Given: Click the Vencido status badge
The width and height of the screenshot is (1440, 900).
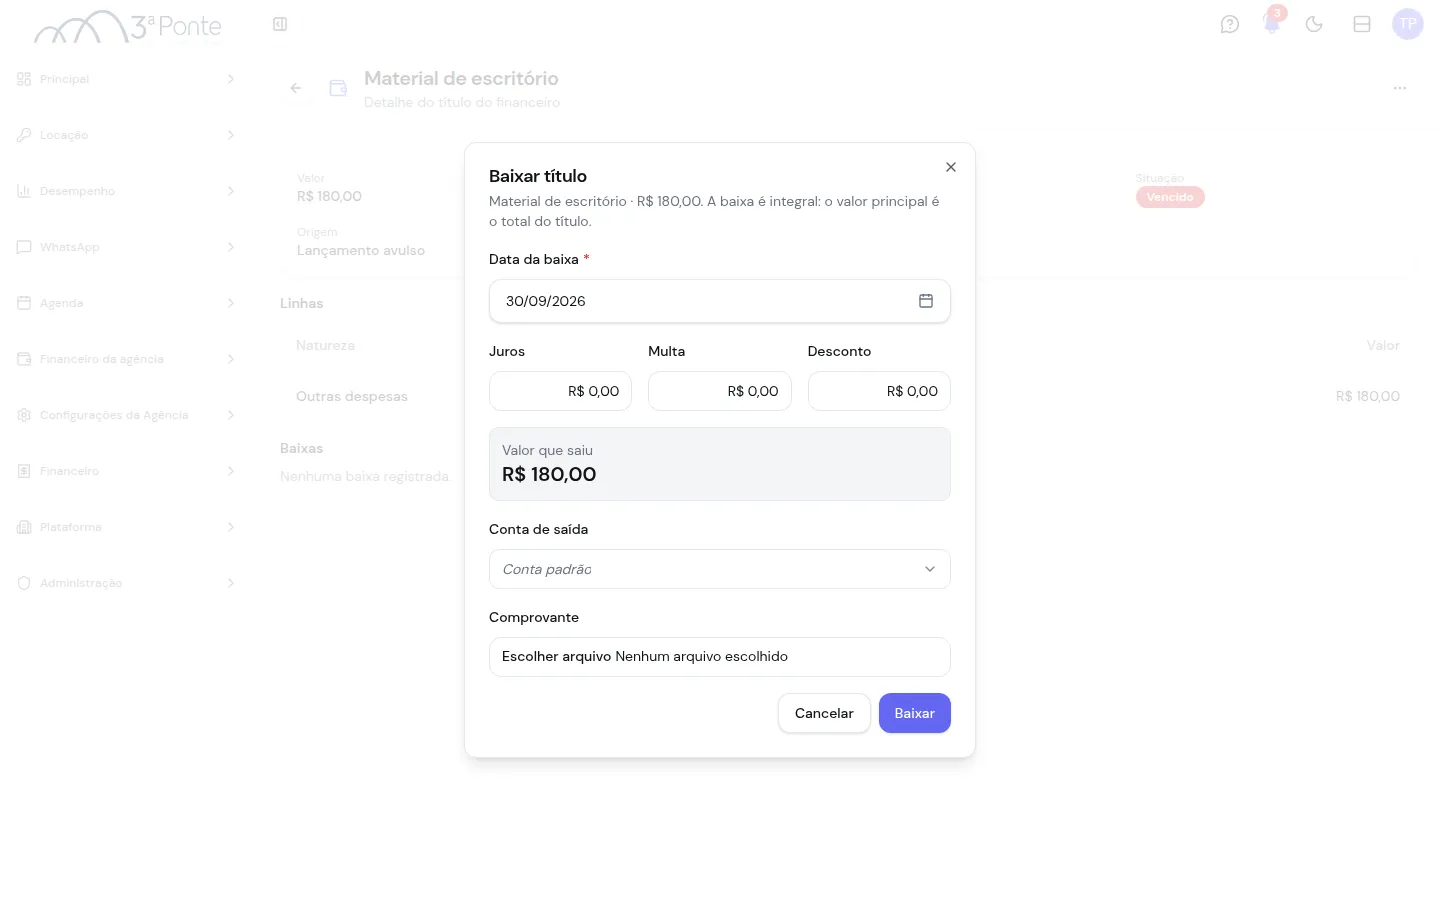Looking at the screenshot, I should [1170, 197].
